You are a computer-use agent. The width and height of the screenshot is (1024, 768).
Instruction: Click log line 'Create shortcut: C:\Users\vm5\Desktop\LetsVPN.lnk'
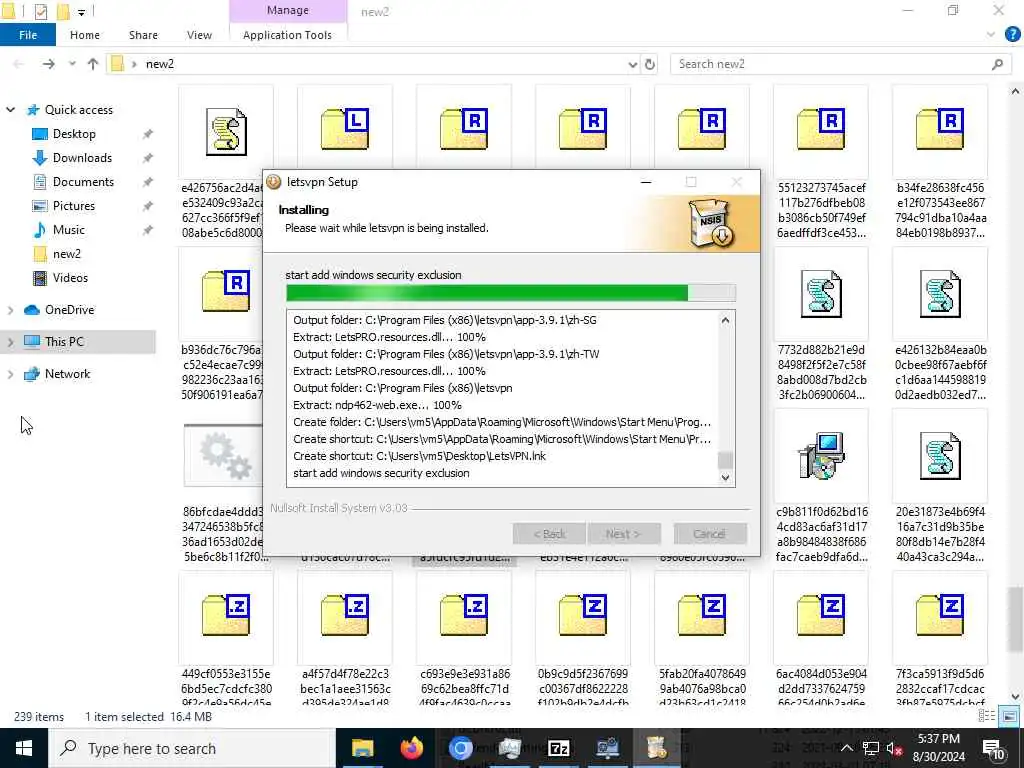click(x=419, y=456)
